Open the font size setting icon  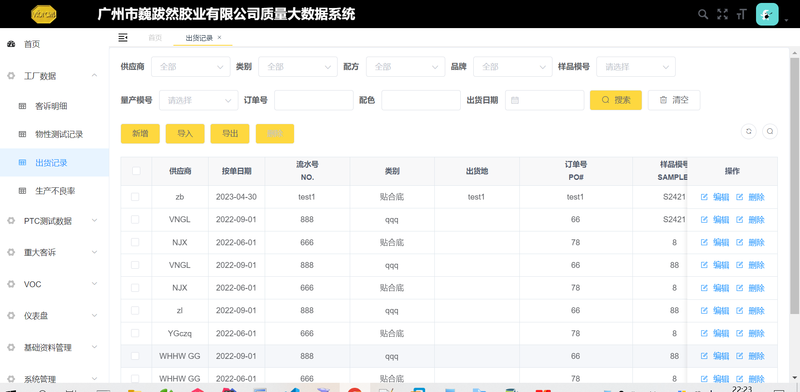tap(741, 15)
